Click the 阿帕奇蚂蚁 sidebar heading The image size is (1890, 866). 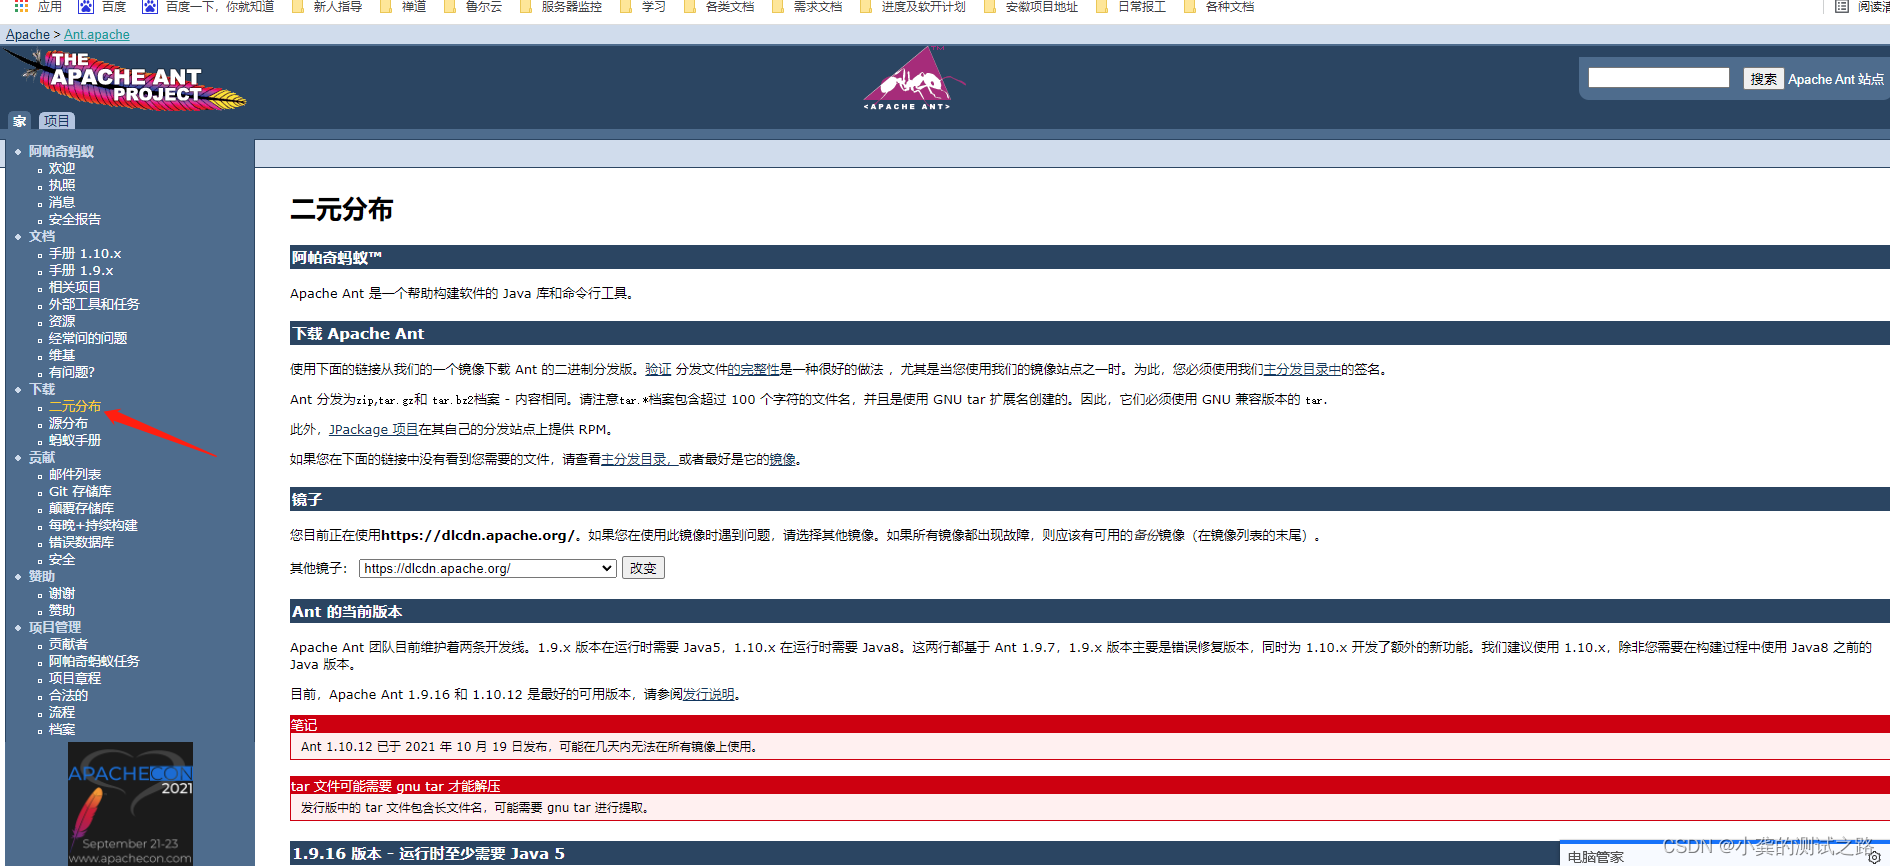(x=61, y=151)
